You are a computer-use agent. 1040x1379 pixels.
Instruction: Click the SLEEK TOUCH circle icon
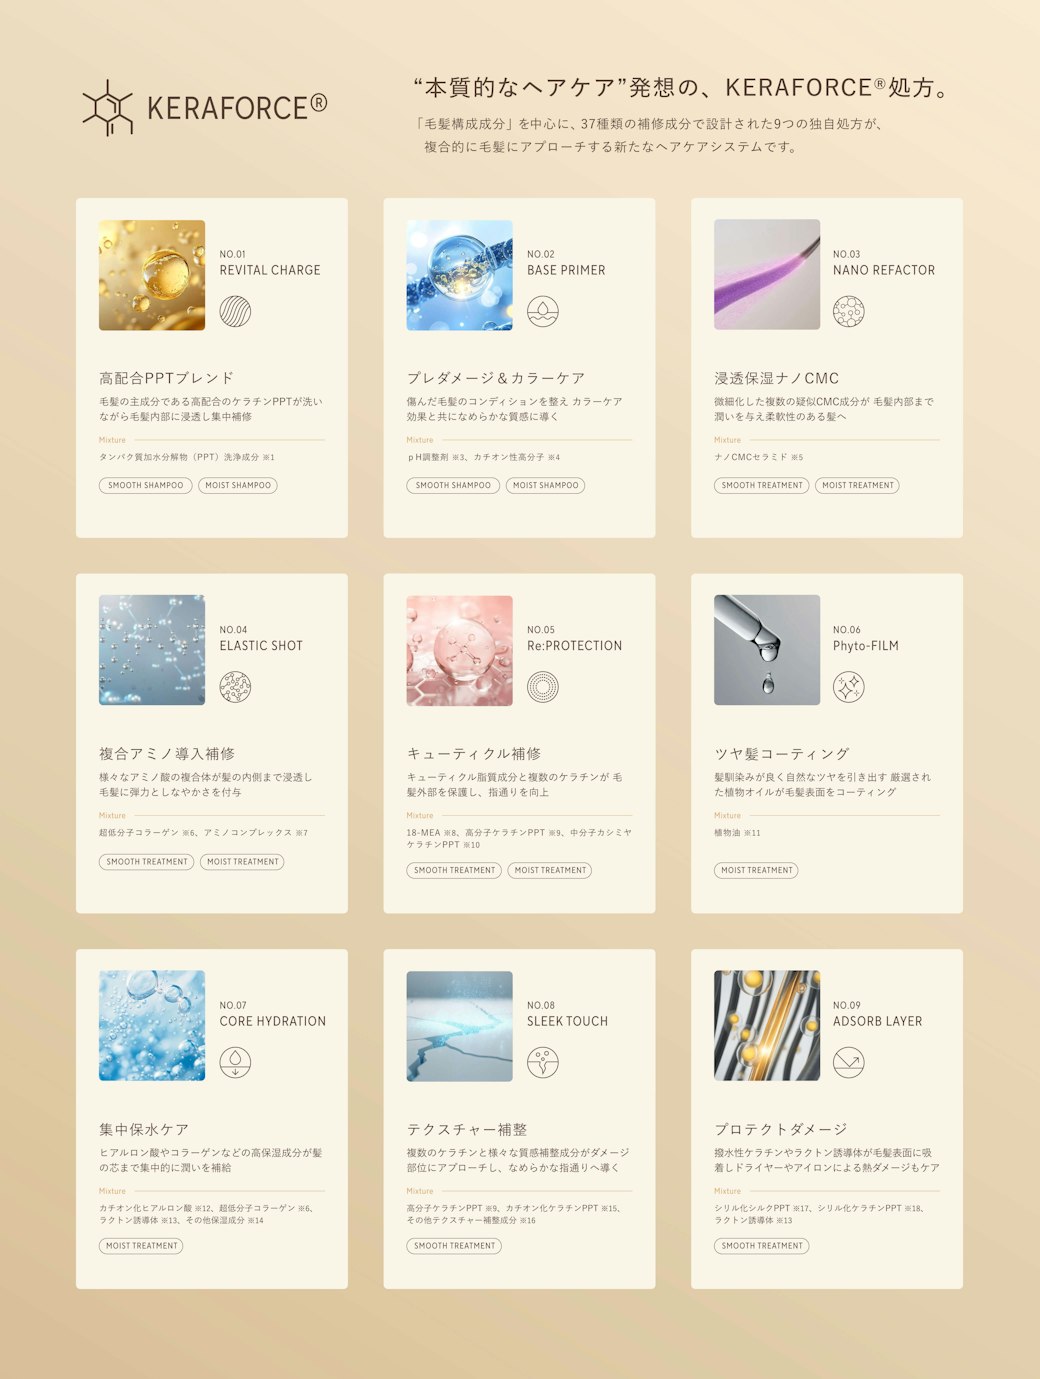point(542,1062)
